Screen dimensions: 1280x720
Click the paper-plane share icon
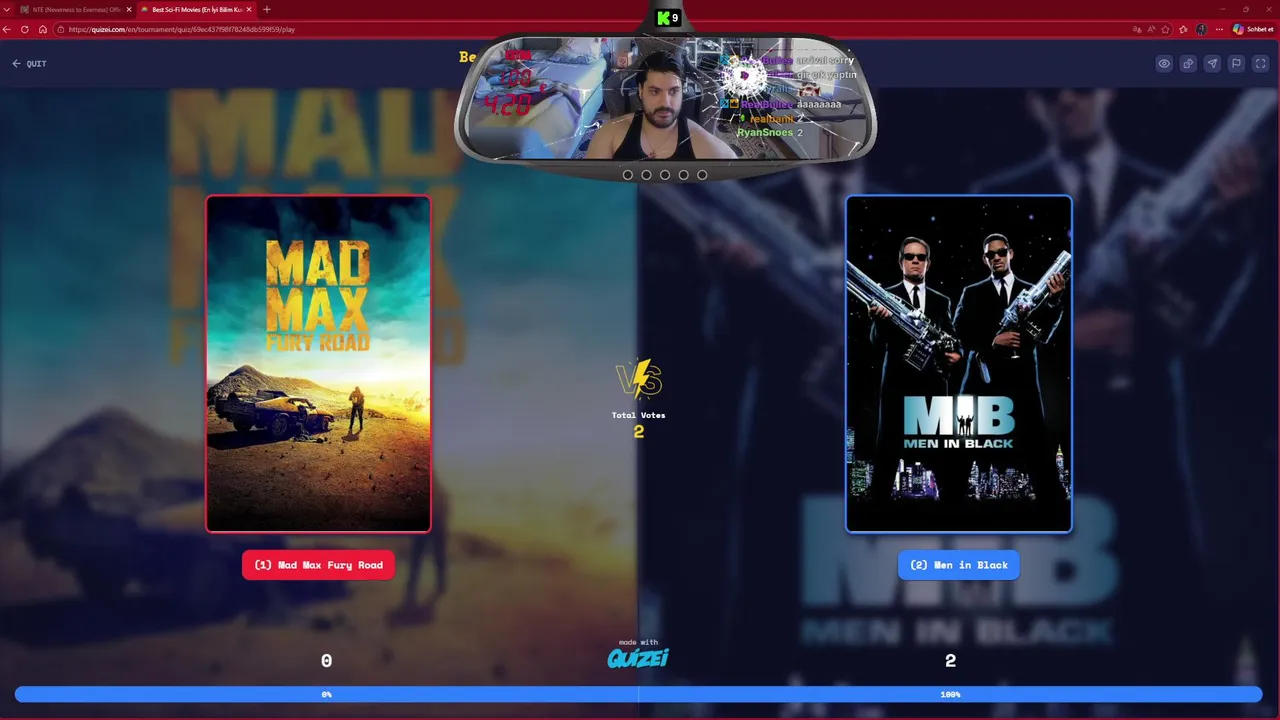coord(1212,64)
